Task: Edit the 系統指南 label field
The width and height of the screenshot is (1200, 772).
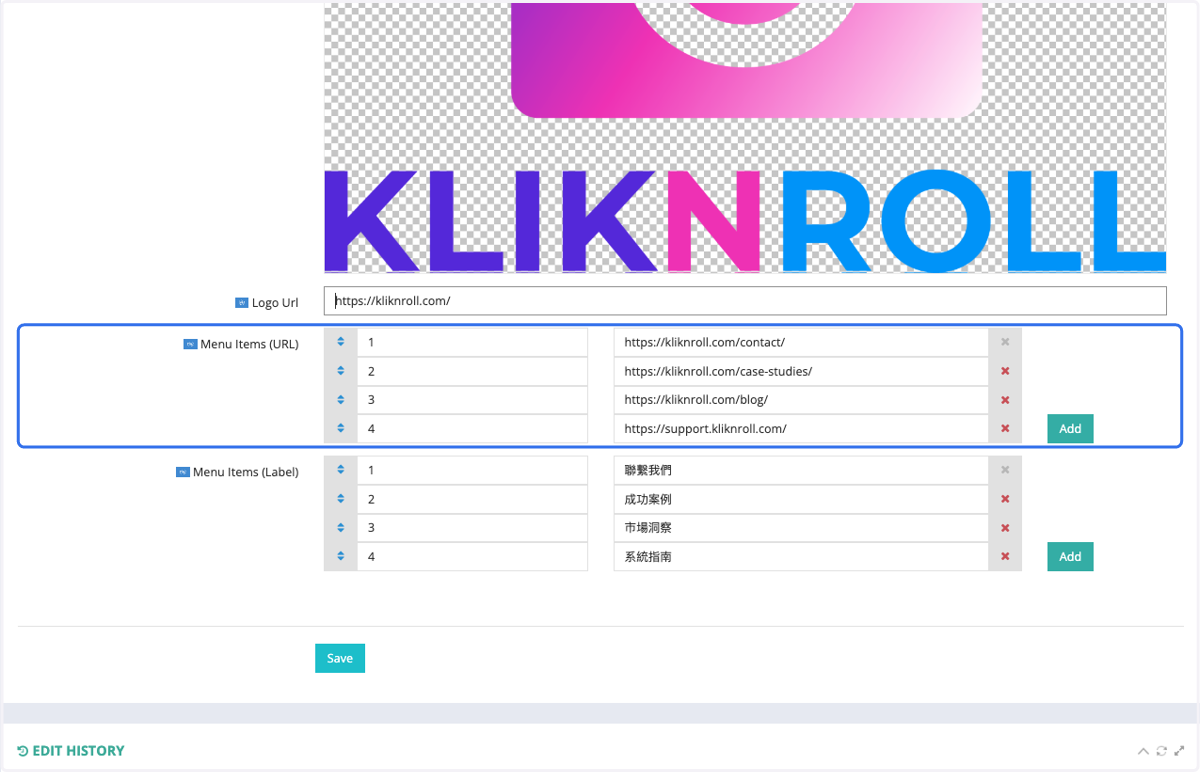Action: 801,556
